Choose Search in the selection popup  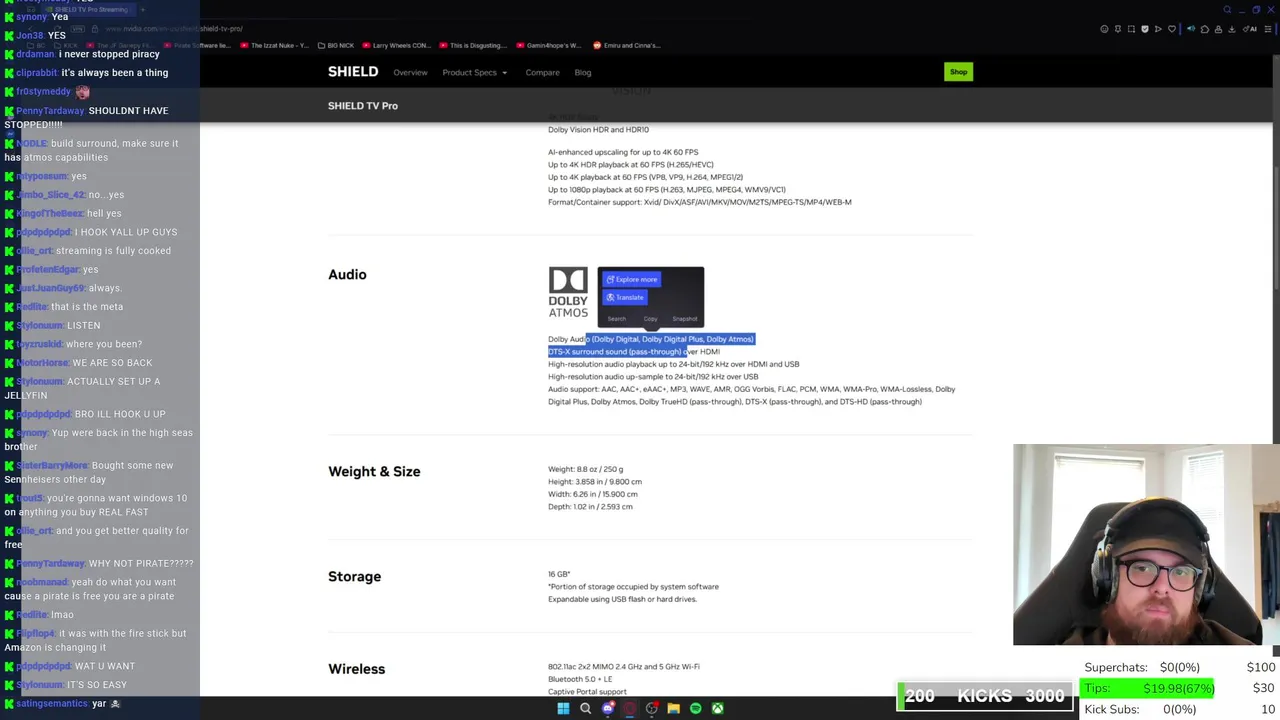click(617, 319)
